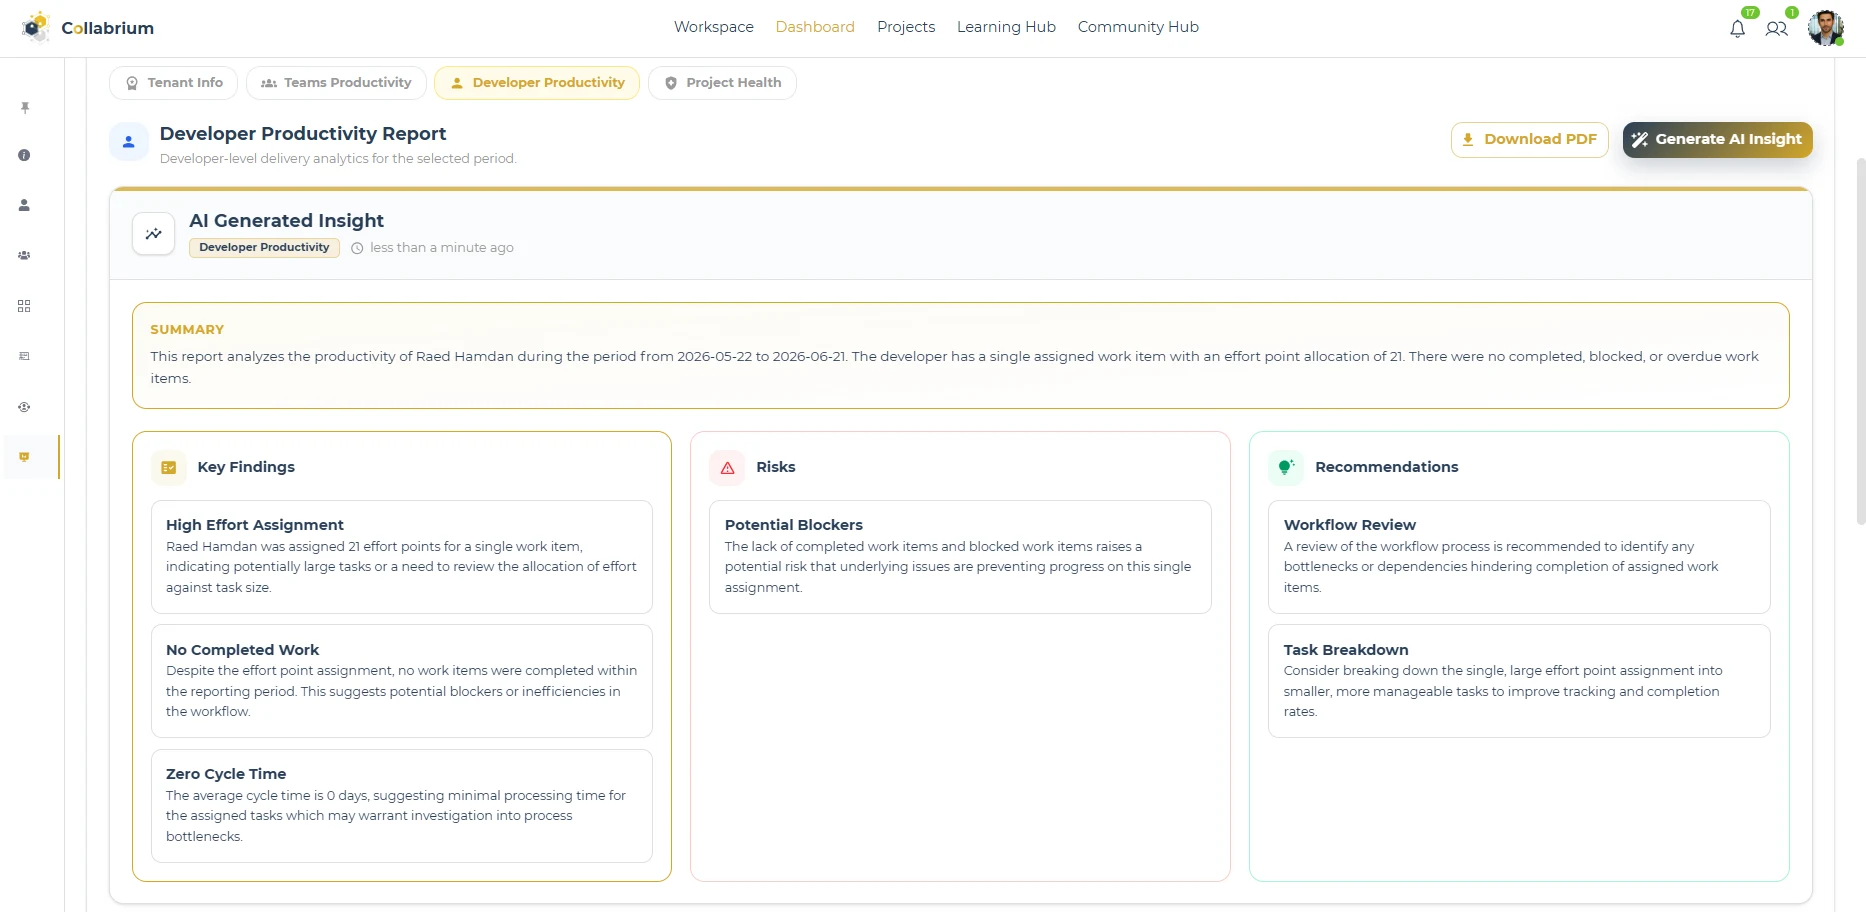Open the user profile avatar
This screenshot has height=912, width=1866.
pyautogui.click(x=1826, y=28)
